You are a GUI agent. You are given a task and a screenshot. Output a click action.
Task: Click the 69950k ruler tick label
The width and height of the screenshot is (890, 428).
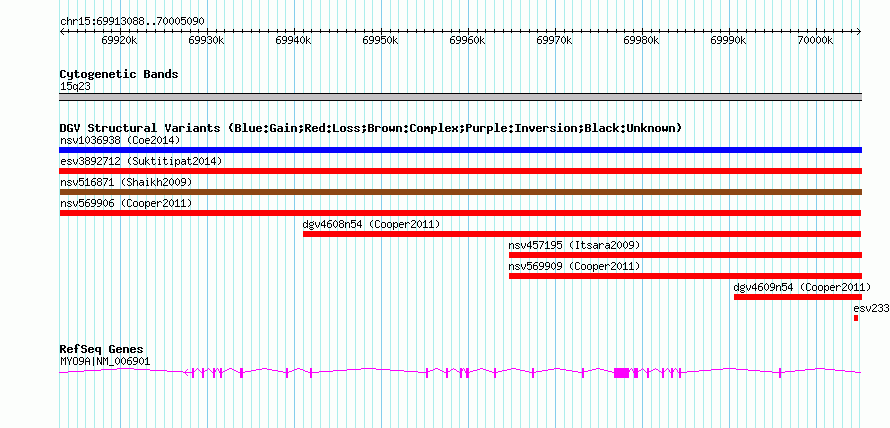[380, 40]
